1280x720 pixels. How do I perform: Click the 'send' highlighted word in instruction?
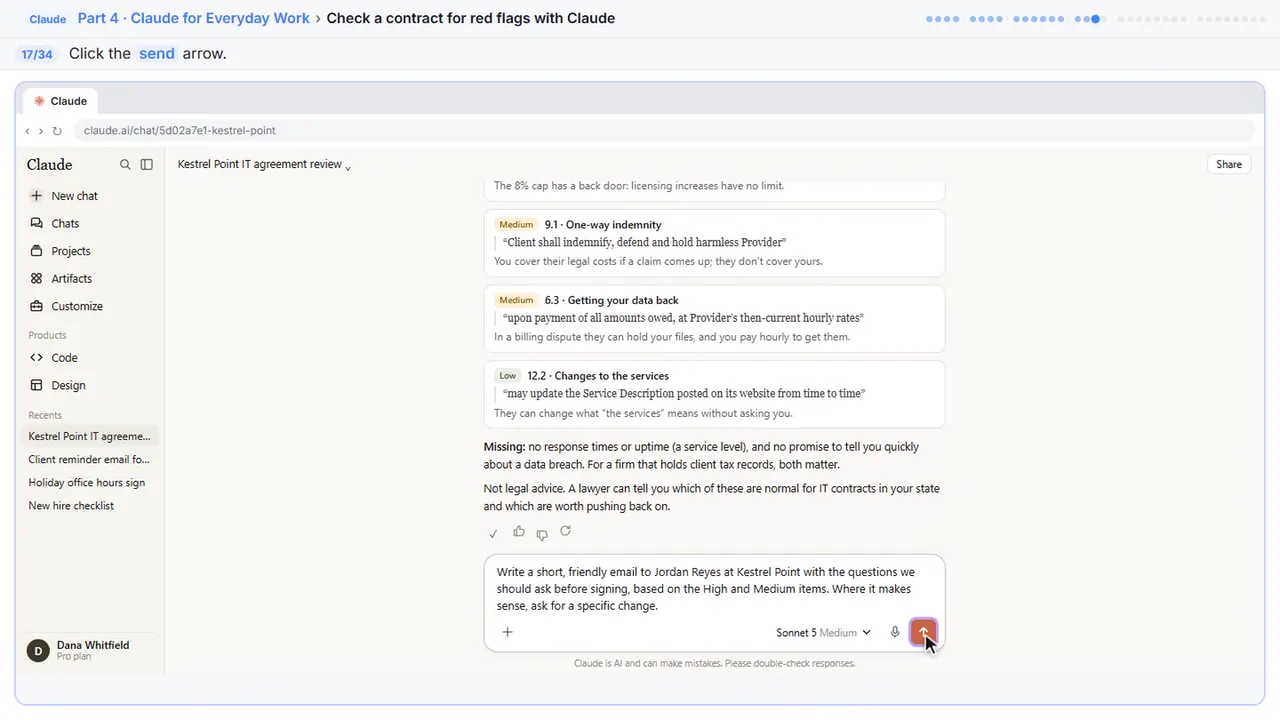pyautogui.click(x=157, y=54)
